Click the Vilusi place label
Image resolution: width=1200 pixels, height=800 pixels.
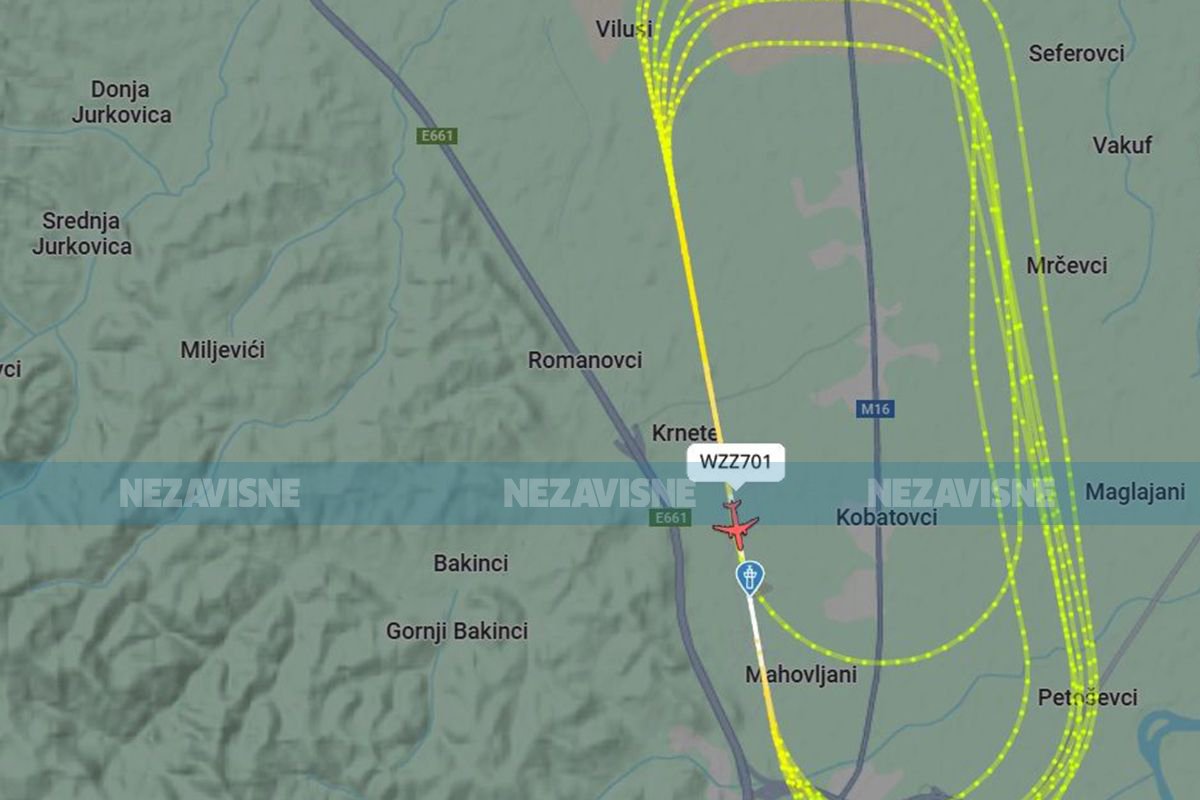click(624, 29)
